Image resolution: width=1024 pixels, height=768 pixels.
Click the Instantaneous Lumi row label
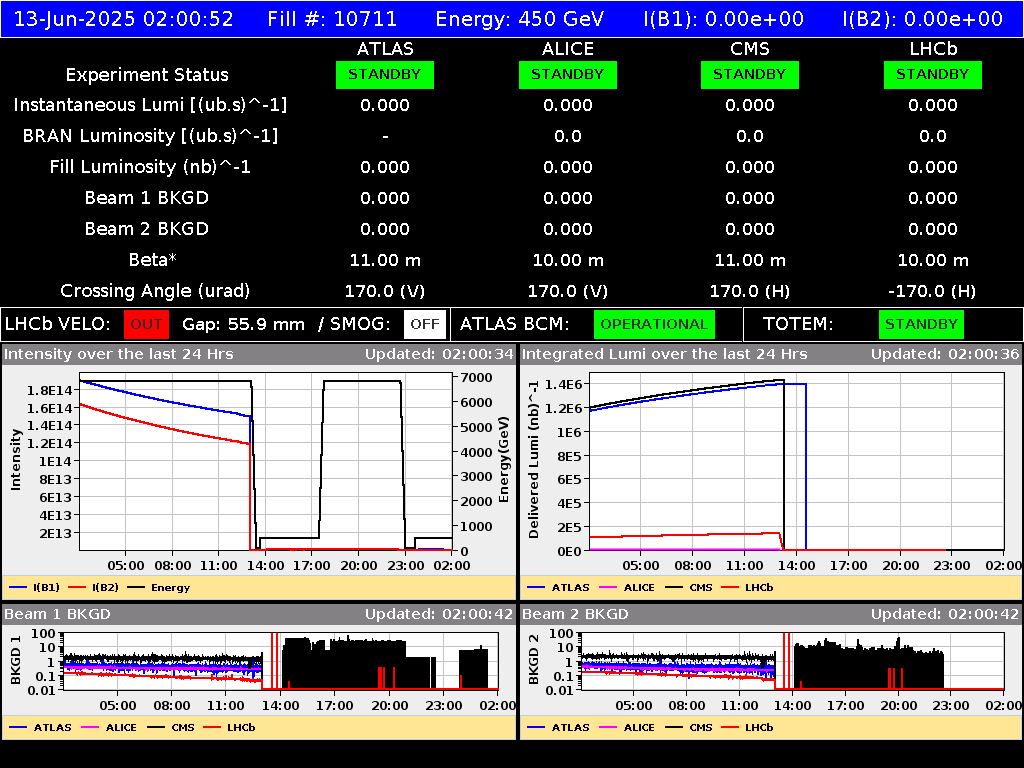[150, 105]
